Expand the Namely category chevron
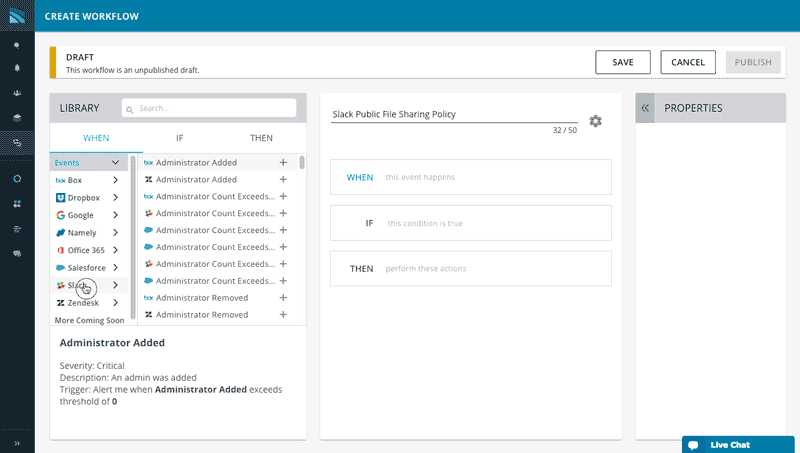 115,233
